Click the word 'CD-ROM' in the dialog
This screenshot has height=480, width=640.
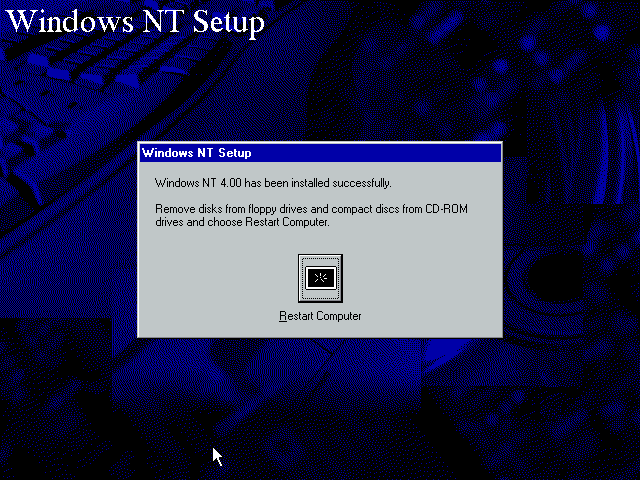pos(446,209)
